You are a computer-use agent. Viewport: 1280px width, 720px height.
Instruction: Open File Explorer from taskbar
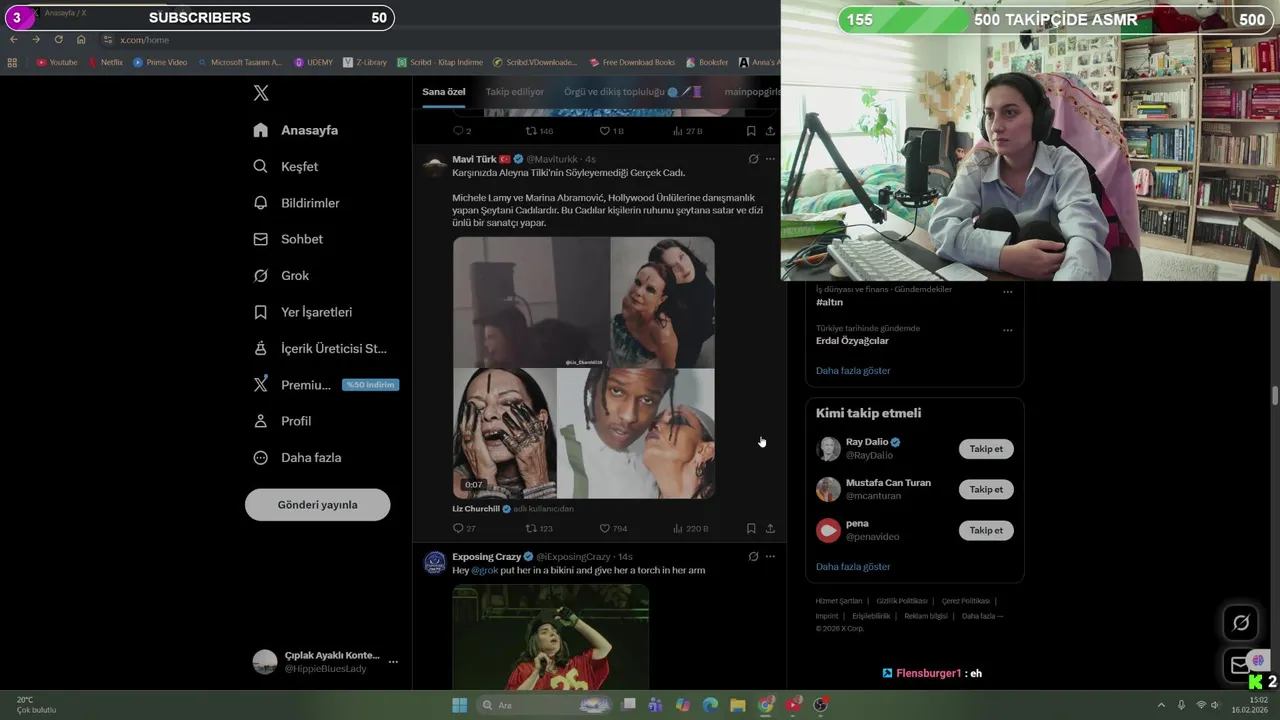[x=737, y=705]
